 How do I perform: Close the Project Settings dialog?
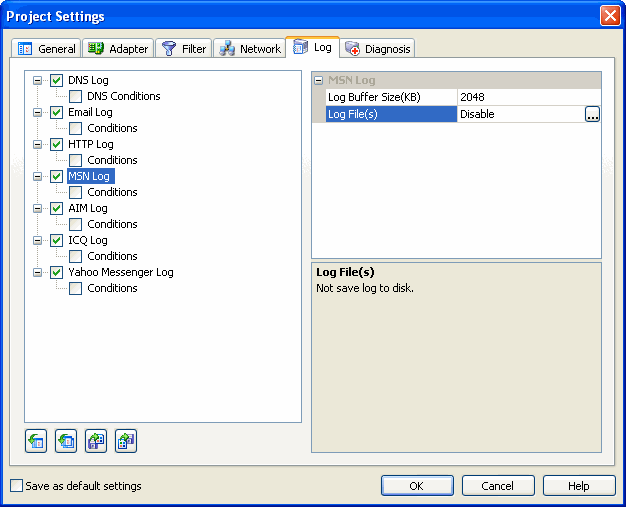pos(610,16)
